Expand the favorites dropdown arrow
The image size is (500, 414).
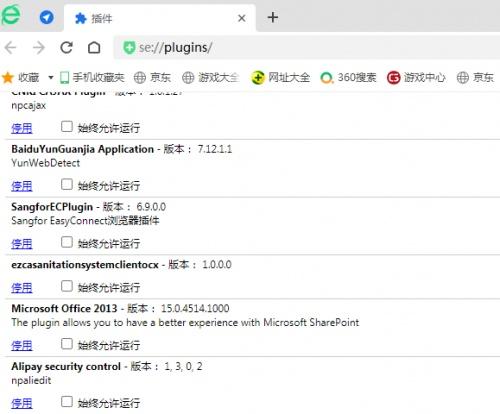[51, 78]
